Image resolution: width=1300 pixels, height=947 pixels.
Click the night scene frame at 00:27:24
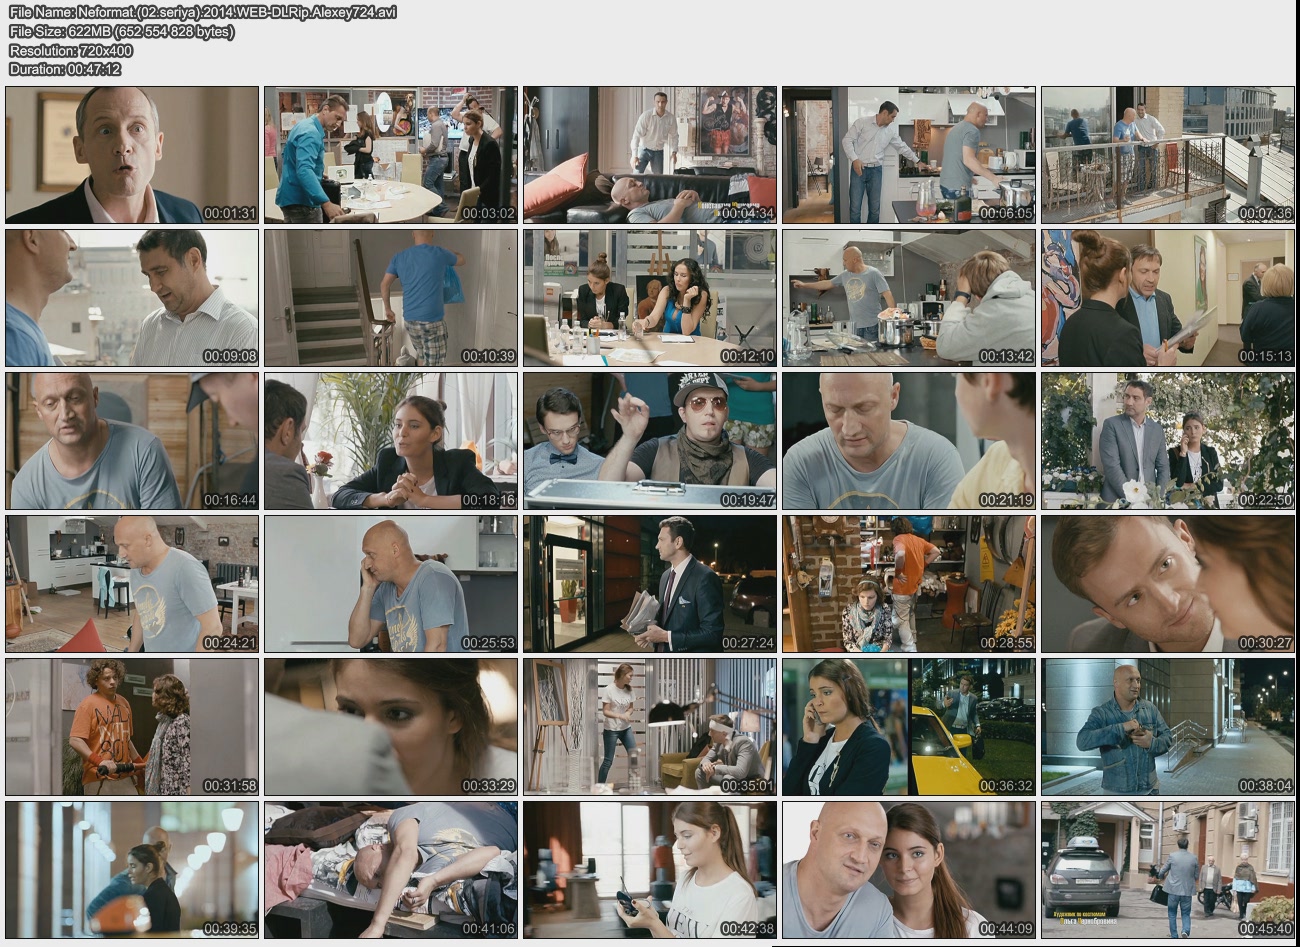[650, 584]
